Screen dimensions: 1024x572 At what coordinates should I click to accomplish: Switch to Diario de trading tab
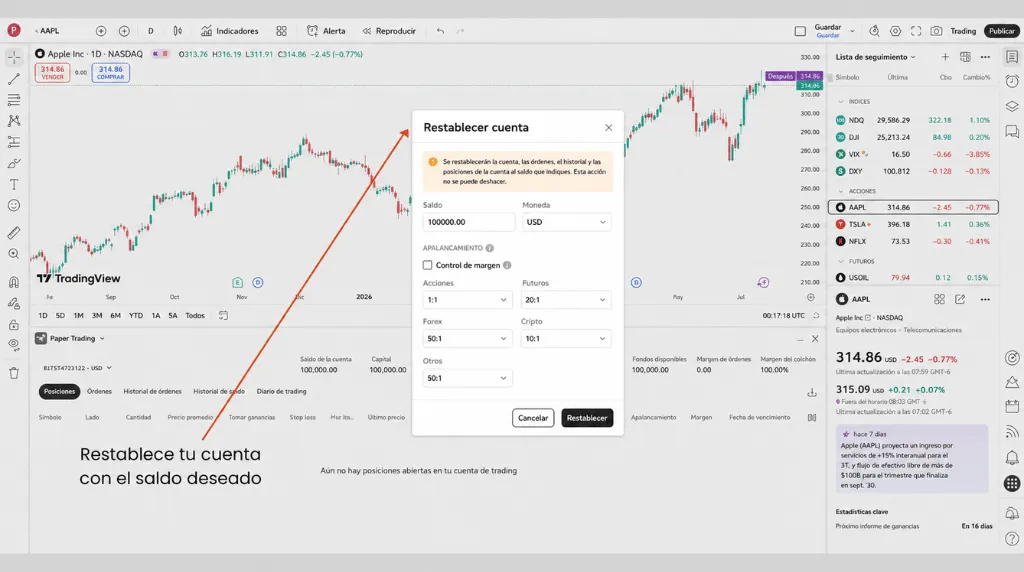coord(281,391)
